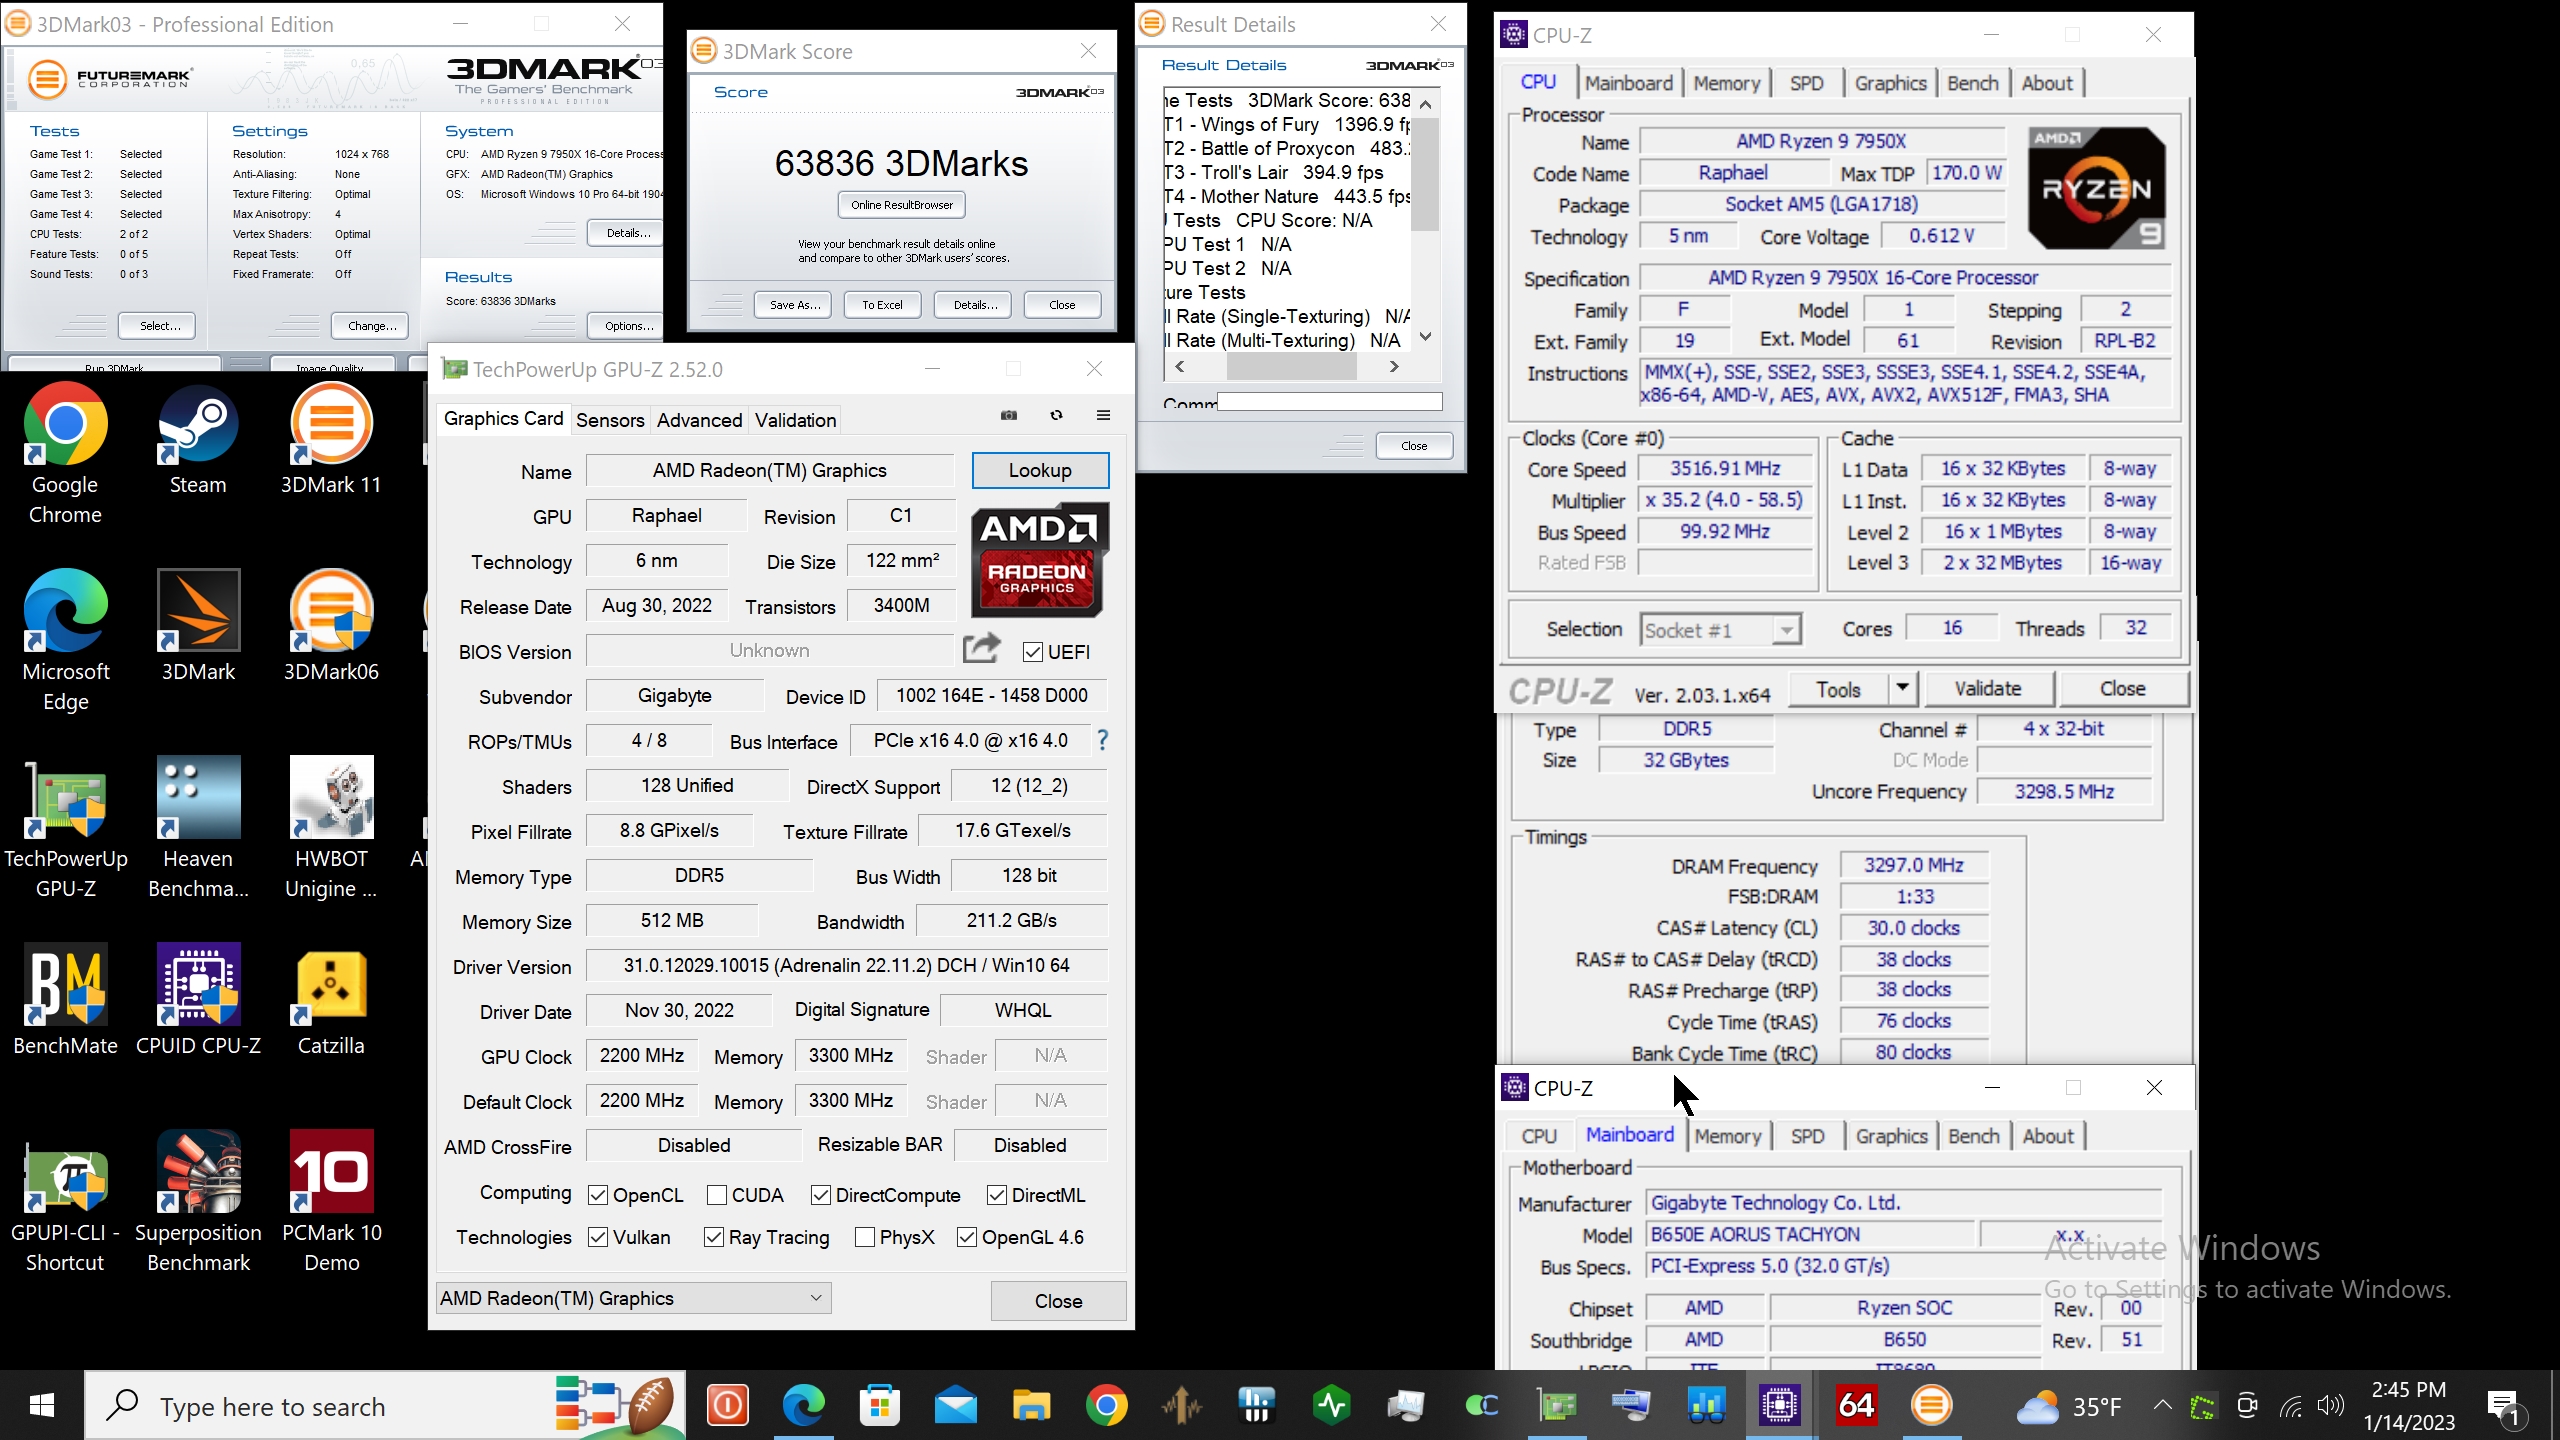Toggle UEFI checkbox in GPU-Z
Image resolution: width=2560 pixels, height=1440 pixels.
click(x=1033, y=652)
